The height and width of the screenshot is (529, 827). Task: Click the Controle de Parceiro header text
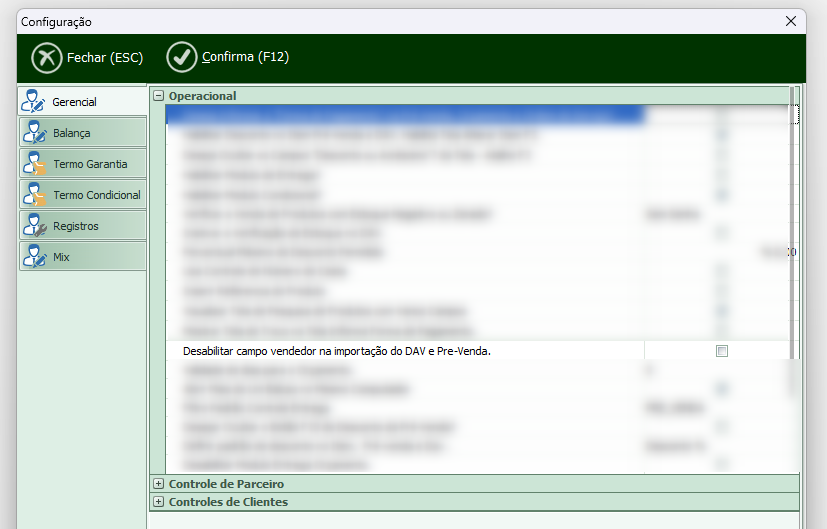[226, 484]
